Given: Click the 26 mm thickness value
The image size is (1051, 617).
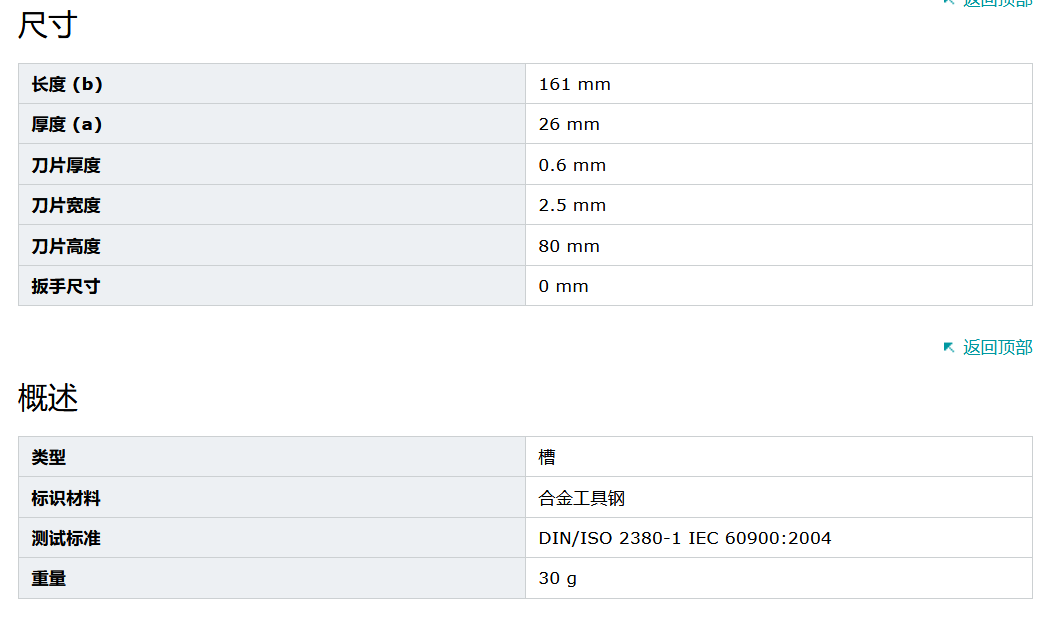Looking at the screenshot, I should [569, 124].
